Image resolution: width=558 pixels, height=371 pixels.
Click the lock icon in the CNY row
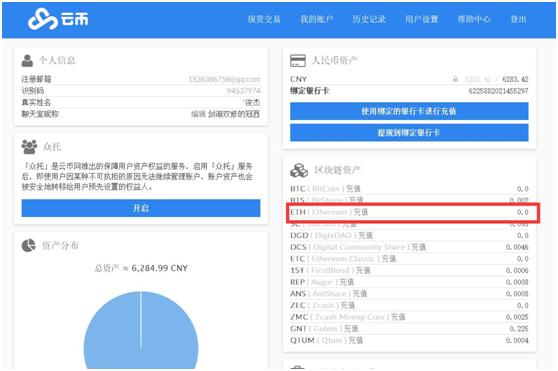click(455, 79)
